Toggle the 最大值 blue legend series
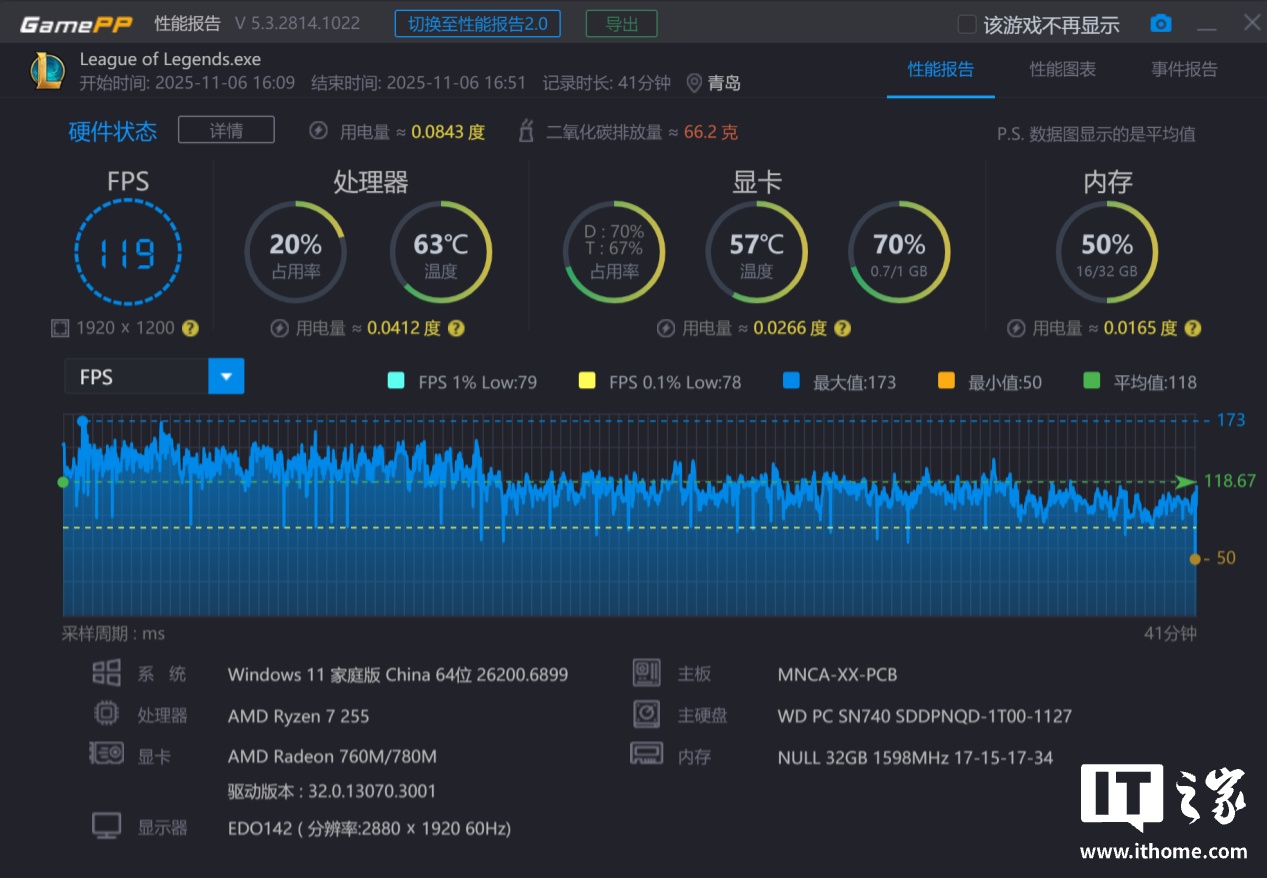Image resolution: width=1267 pixels, height=878 pixels. [791, 381]
